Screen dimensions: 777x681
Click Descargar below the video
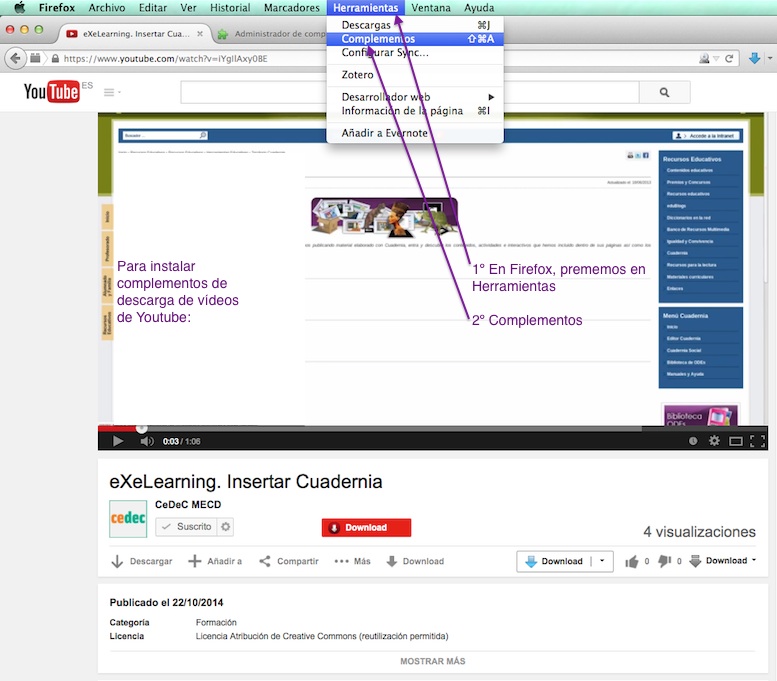tap(142, 561)
